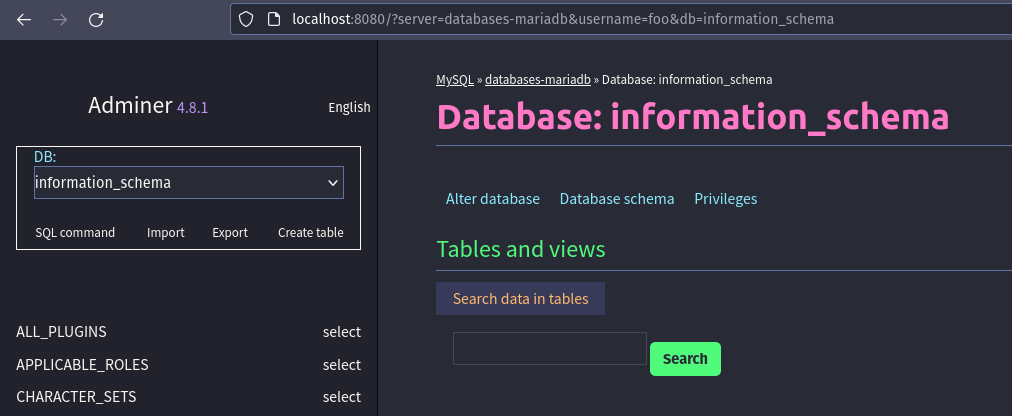Open the DB selection dropdown
1012x416 pixels.
(189, 183)
